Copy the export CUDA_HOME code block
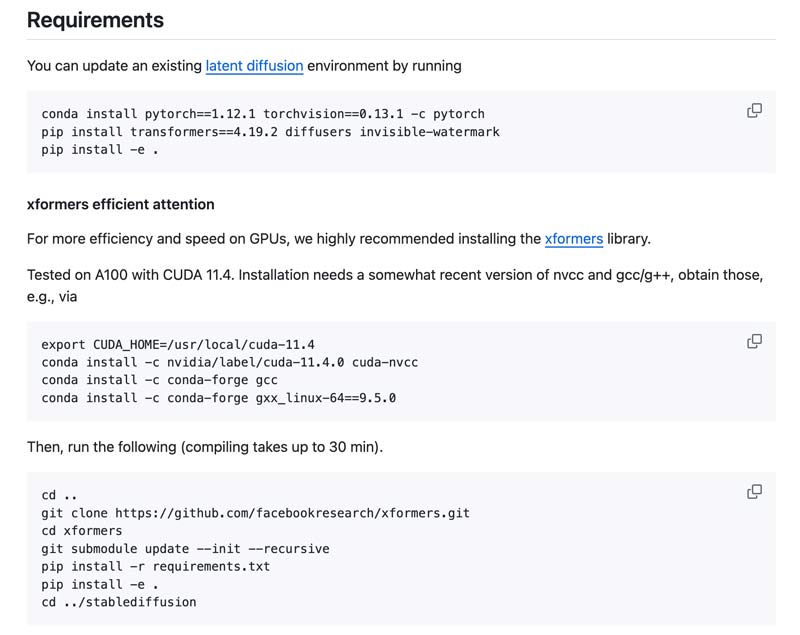Image resolution: width=800 pixels, height=635 pixels. pyautogui.click(x=754, y=341)
